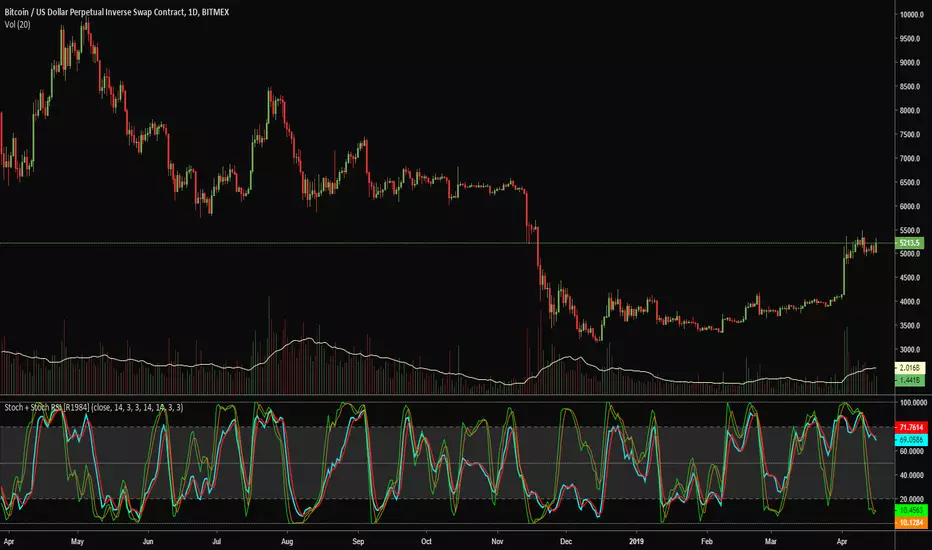Click the 10.4563 green indicator value
The width and height of the screenshot is (932, 550).
(x=911, y=510)
